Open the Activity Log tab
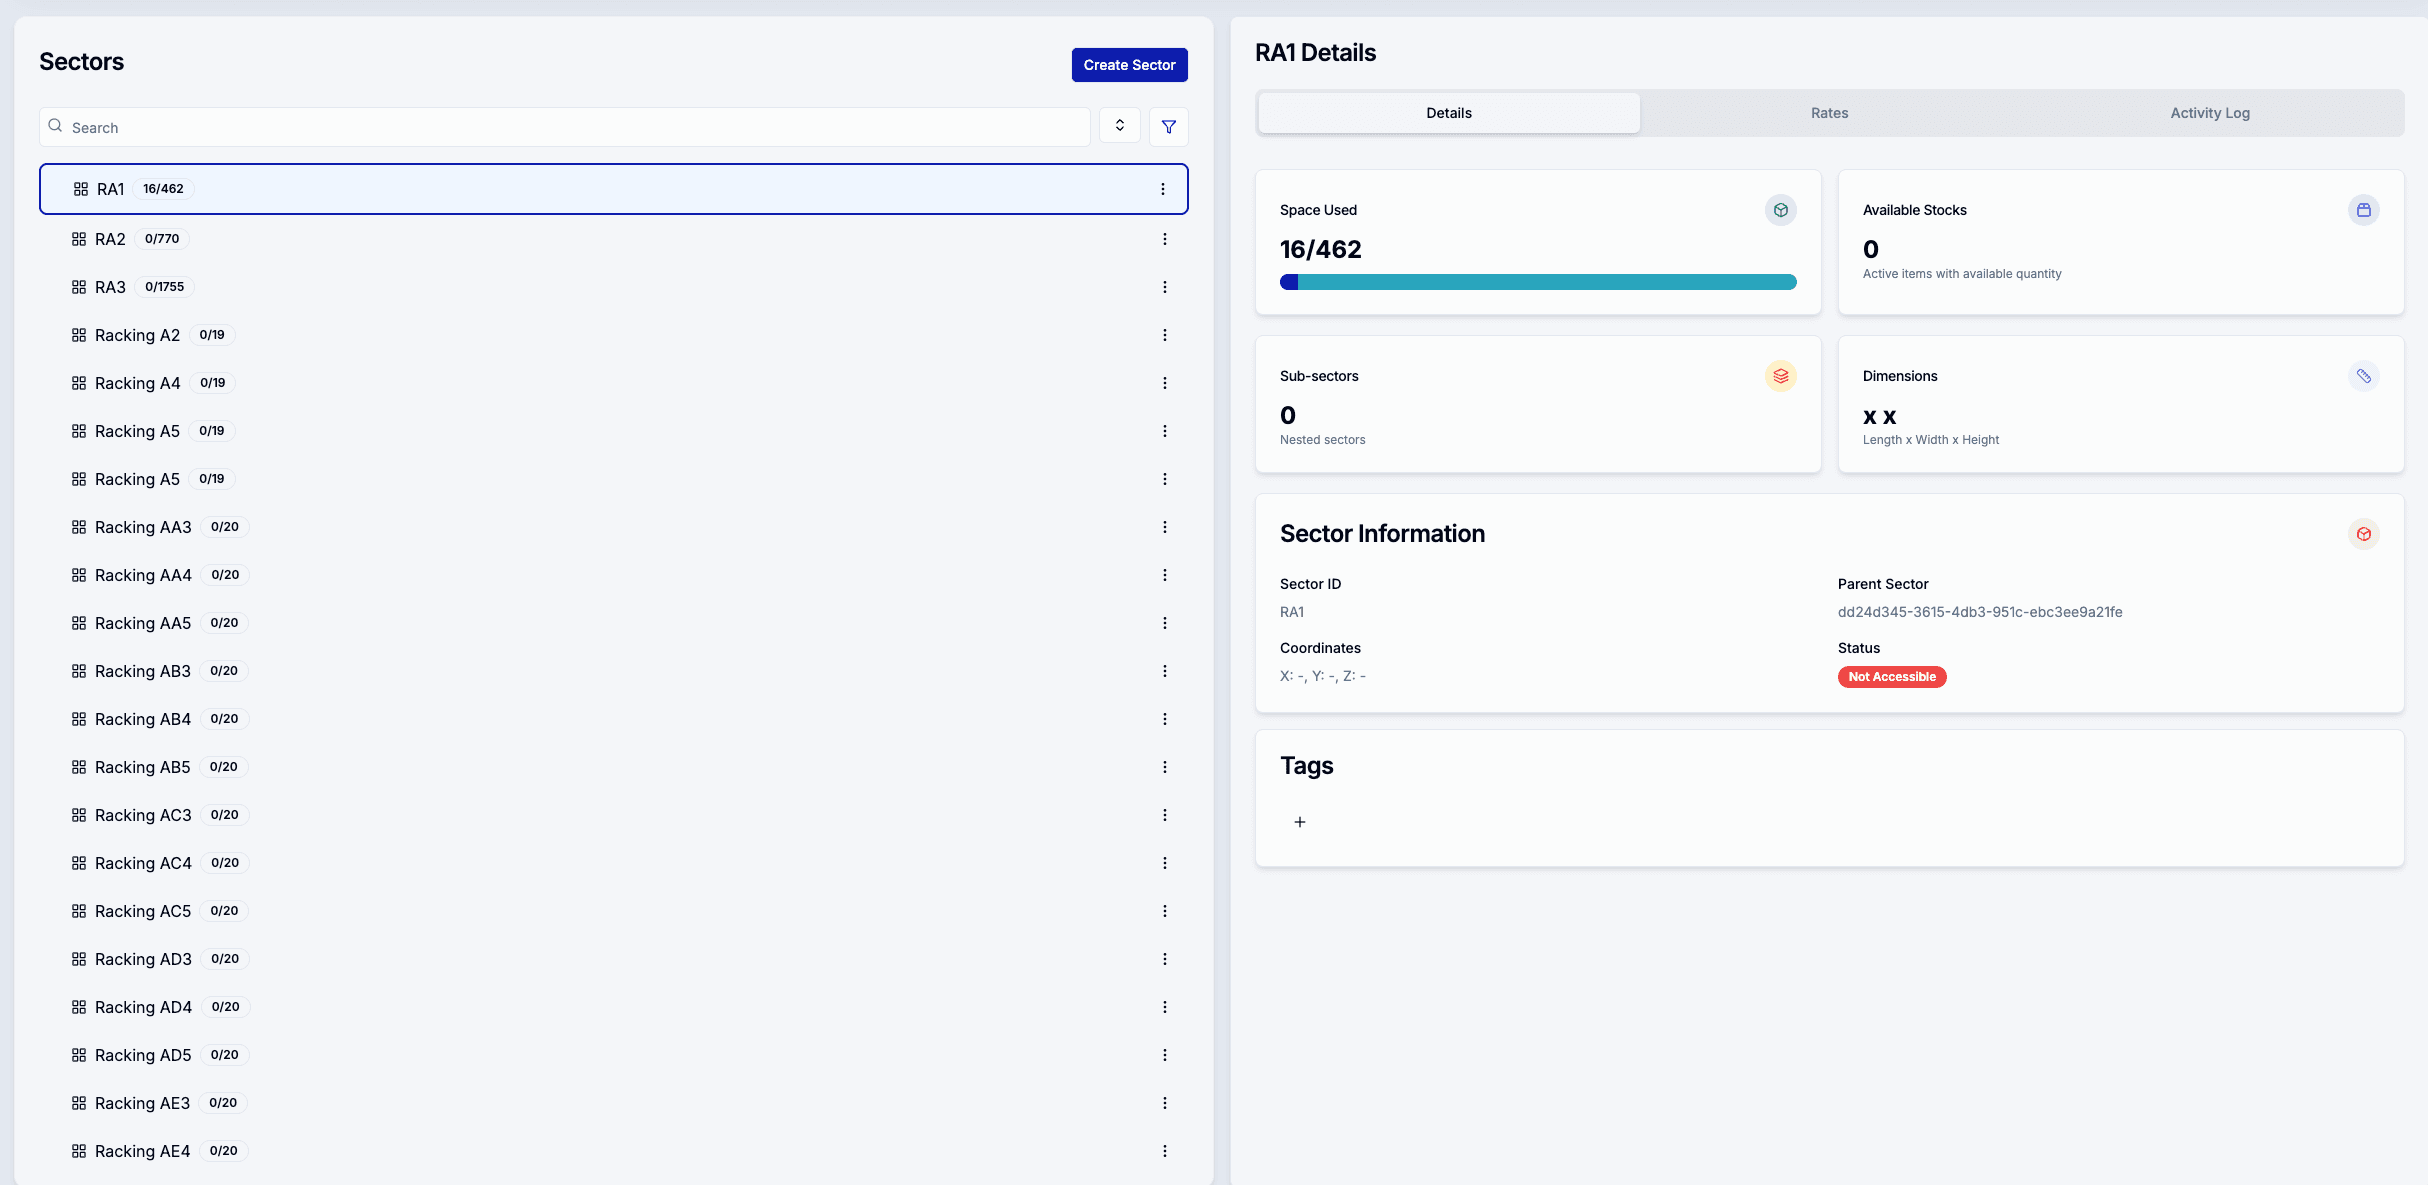This screenshot has height=1185, width=2428. [x=2209, y=113]
